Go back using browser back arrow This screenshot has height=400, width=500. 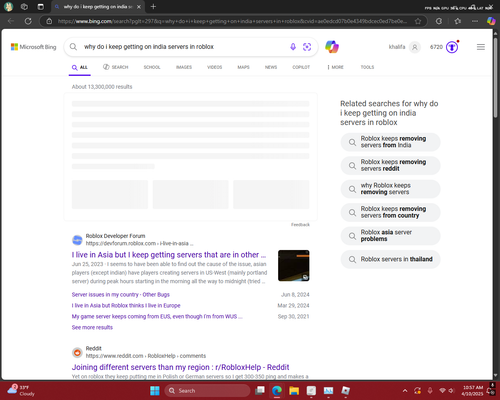(11, 21)
